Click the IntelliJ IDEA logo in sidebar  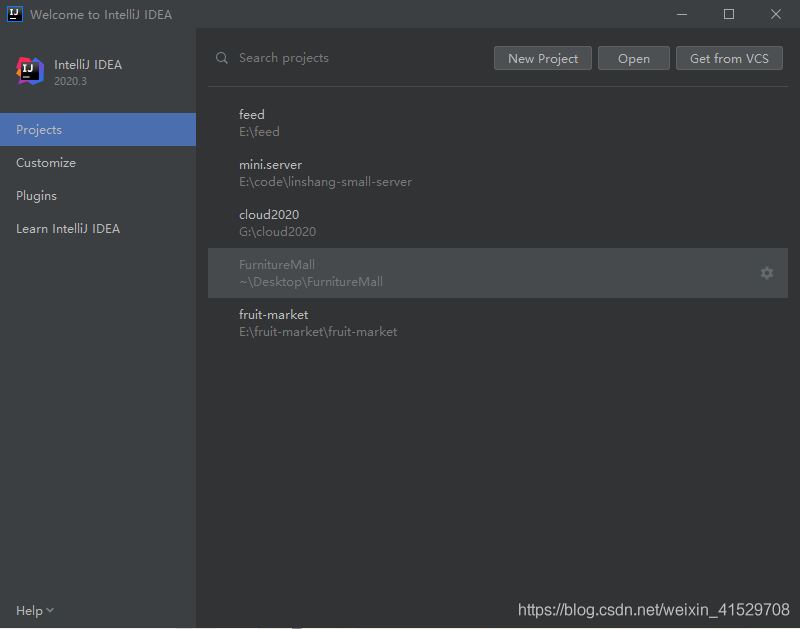pyautogui.click(x=30, y=71)
